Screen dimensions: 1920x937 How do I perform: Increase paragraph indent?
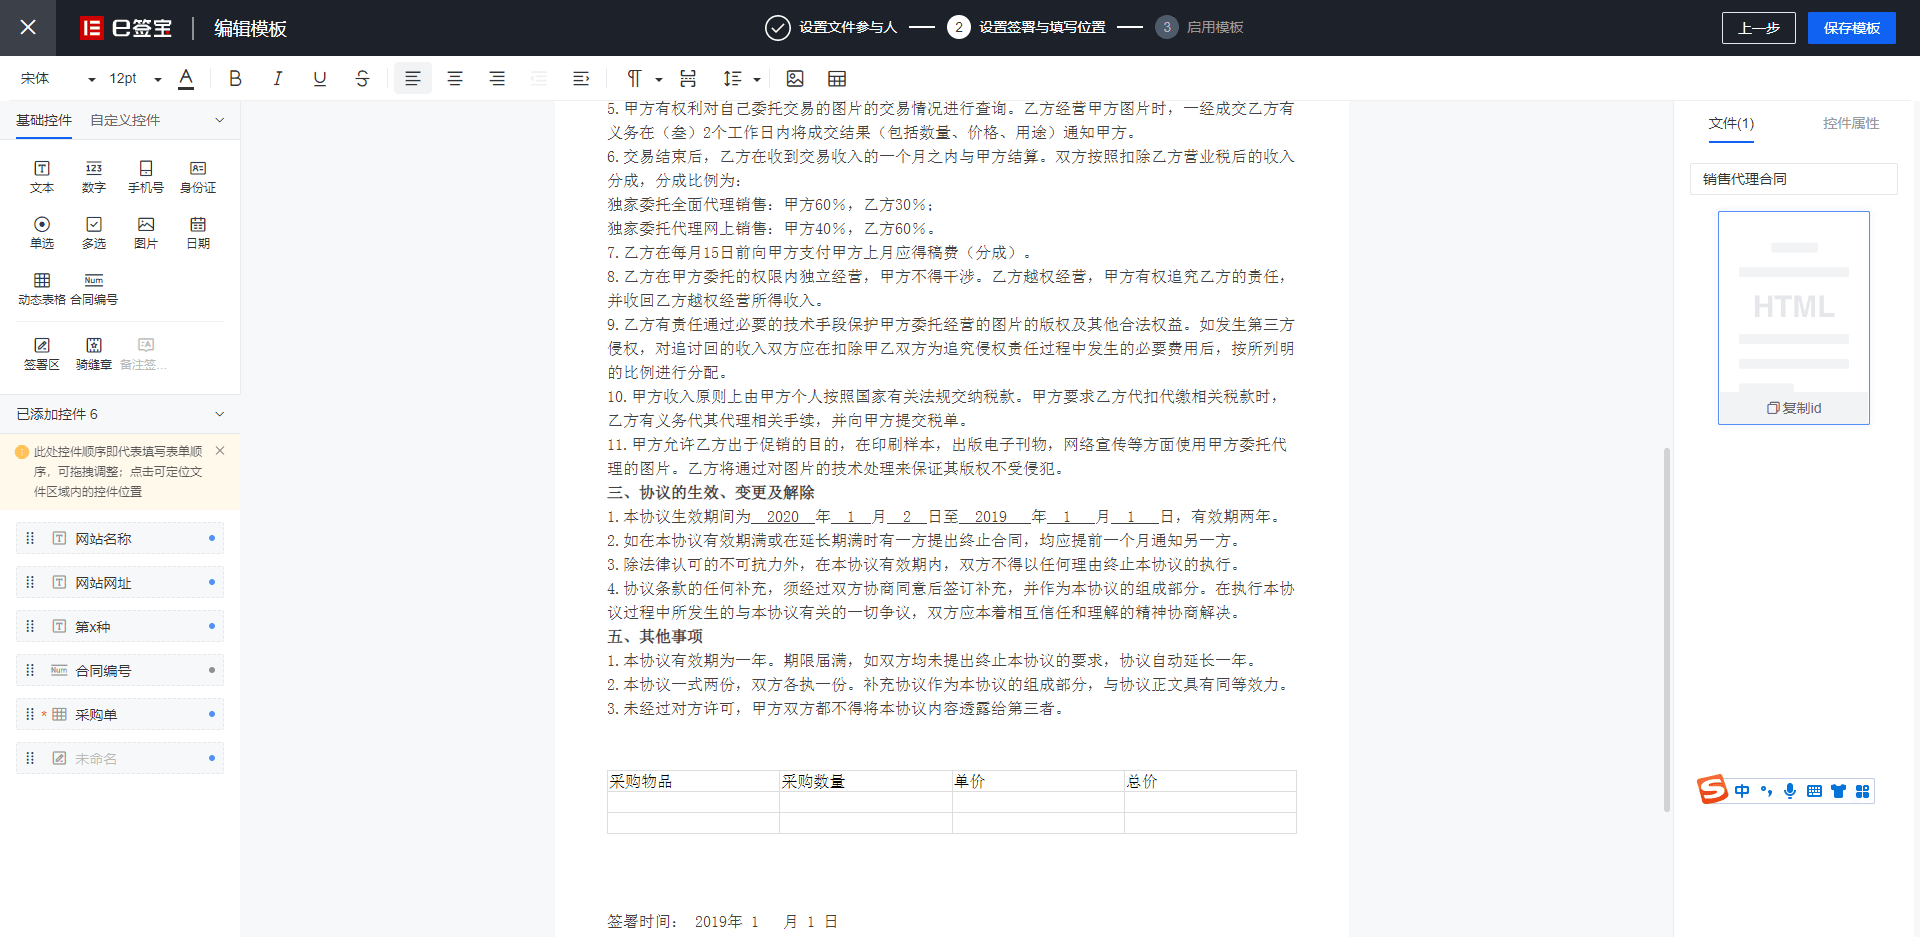click(581, 78)
